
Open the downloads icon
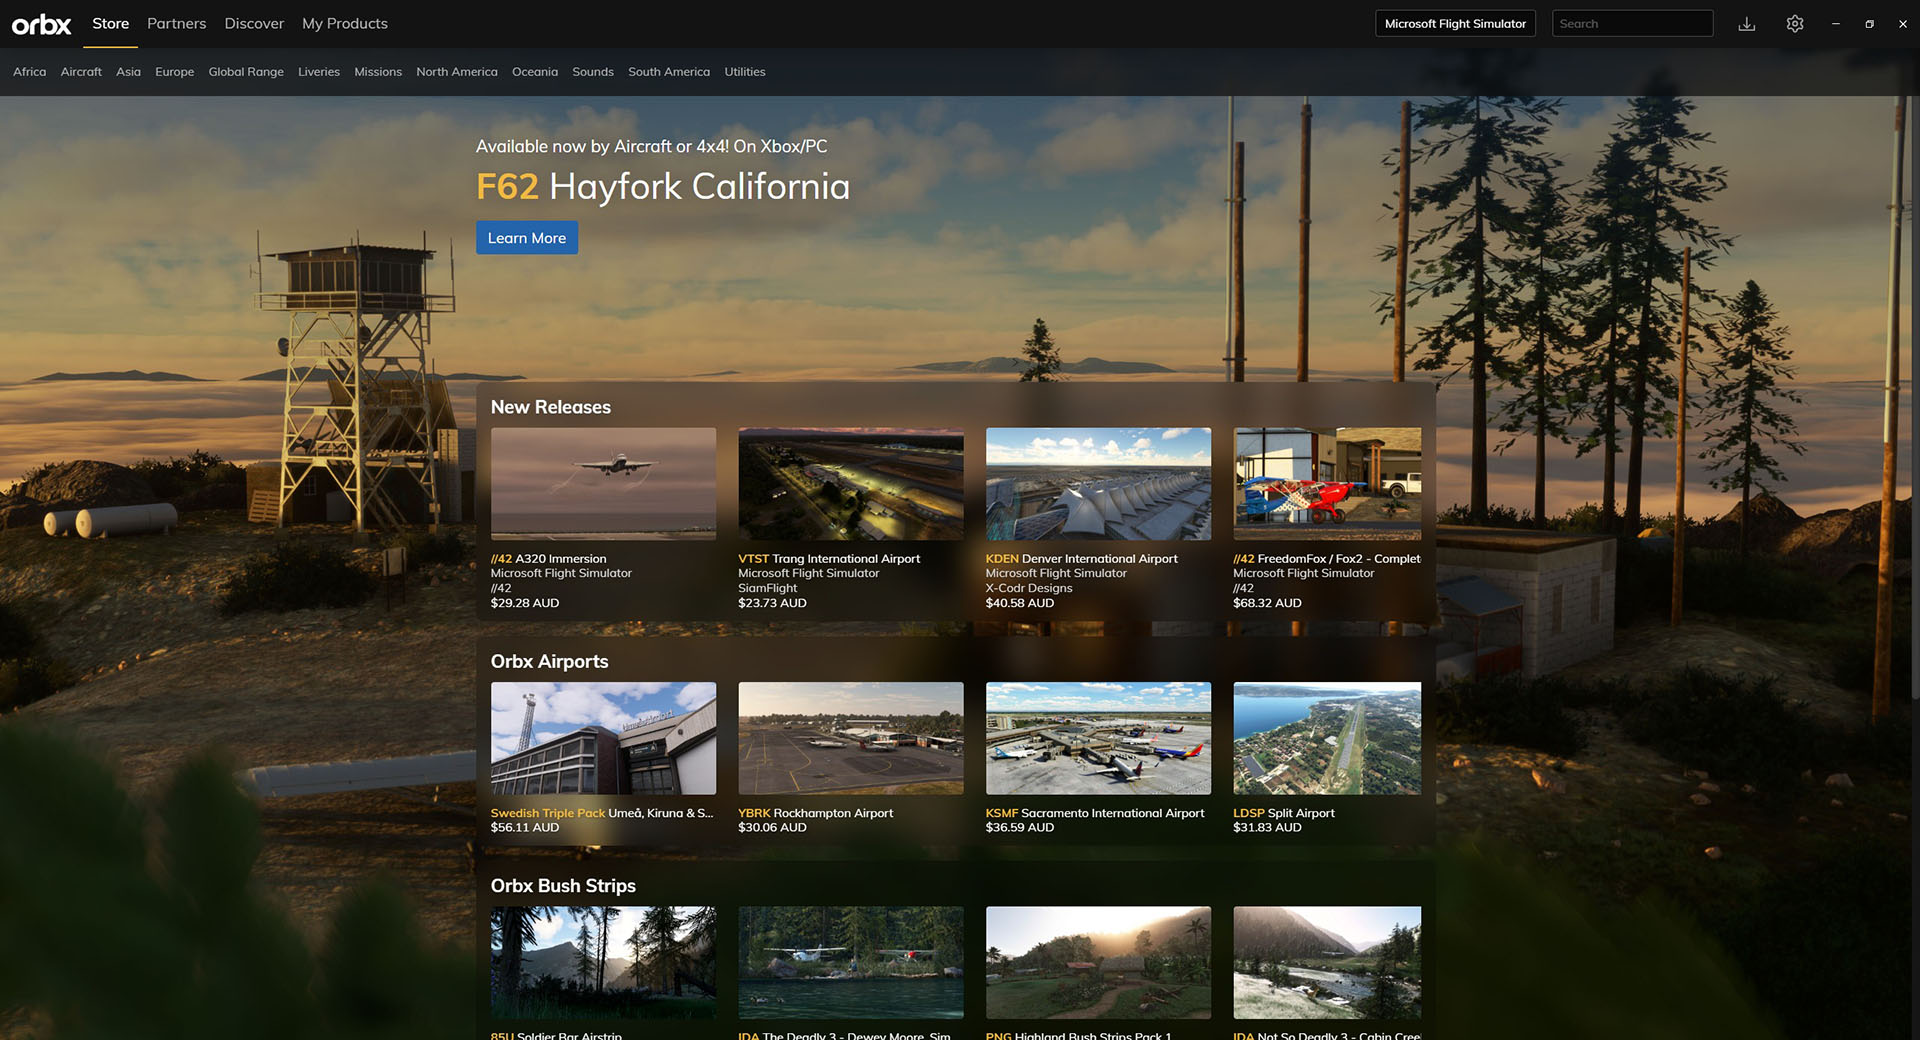[1746, 24]
